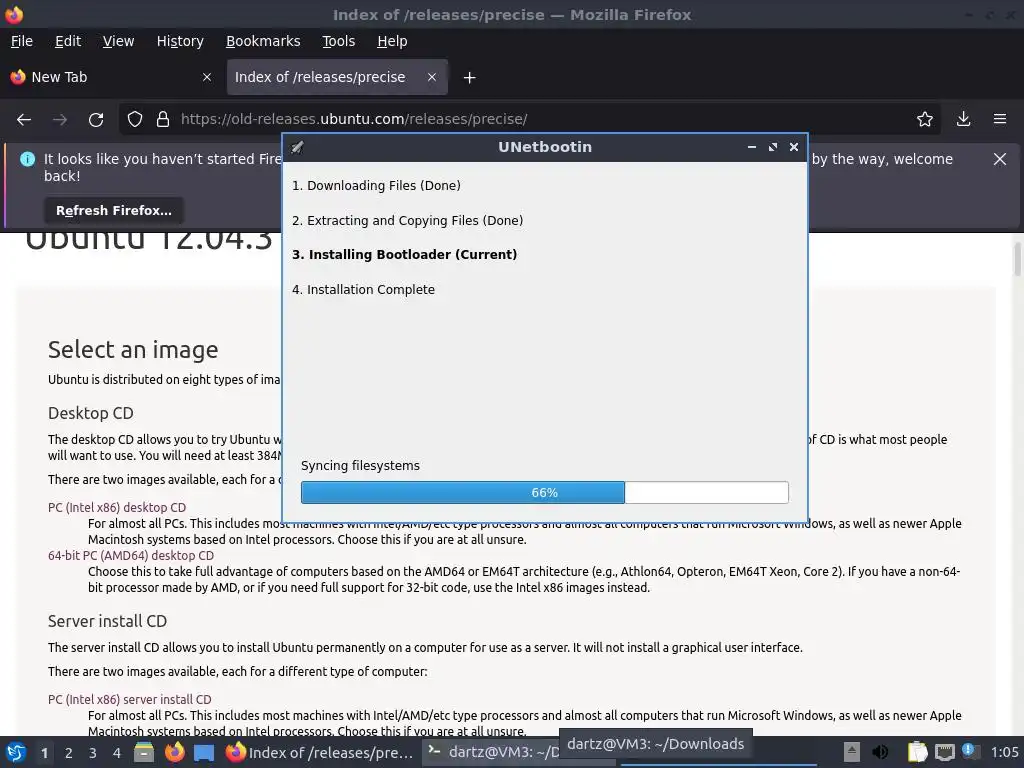Image resolution: width=1024 pixels, height=768 pixels.
Task: Launch Firefox from taskbar quick launch
Action: click(x=174, y=752)
